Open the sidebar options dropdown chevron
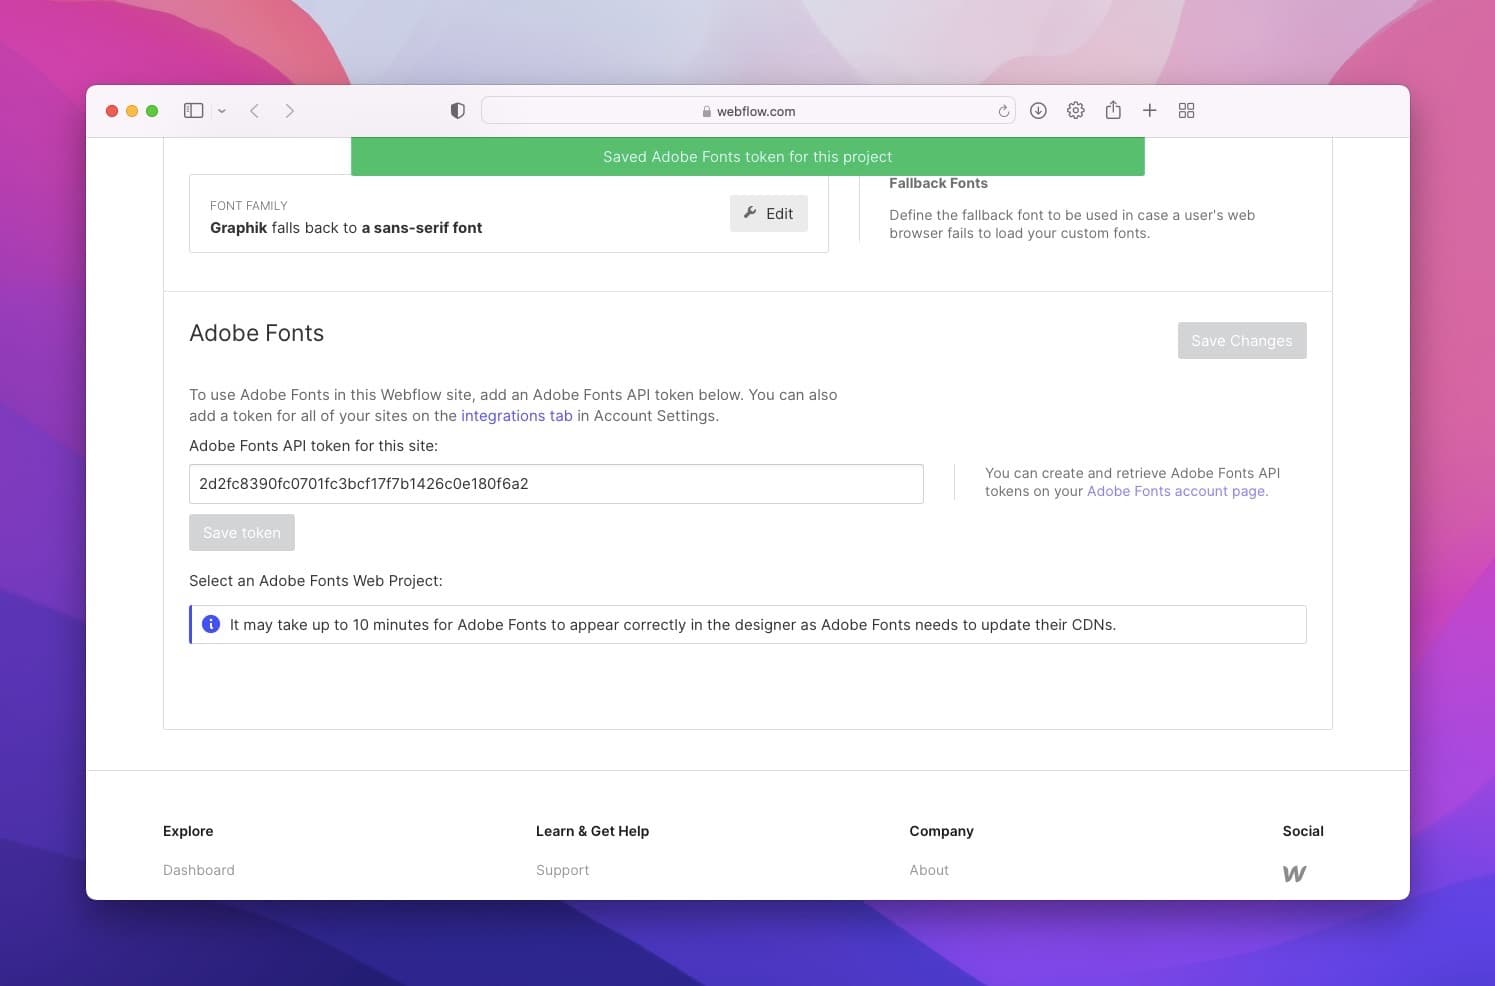The width and height of the screenshot is (1495, 986). [222, 111]
